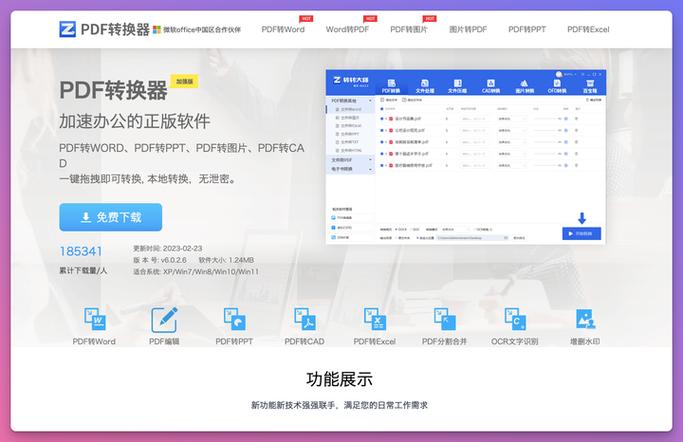683x442 pixels.
Task: Click the blue Z logo in the header
Action: click(x=68, y=29)
